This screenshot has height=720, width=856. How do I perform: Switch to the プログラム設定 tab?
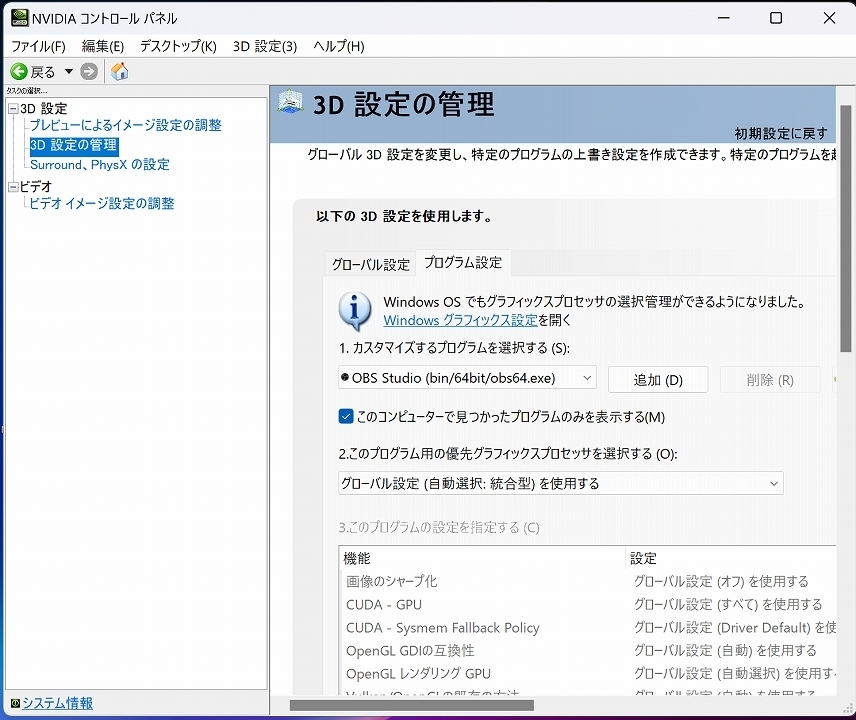point(463,263)
